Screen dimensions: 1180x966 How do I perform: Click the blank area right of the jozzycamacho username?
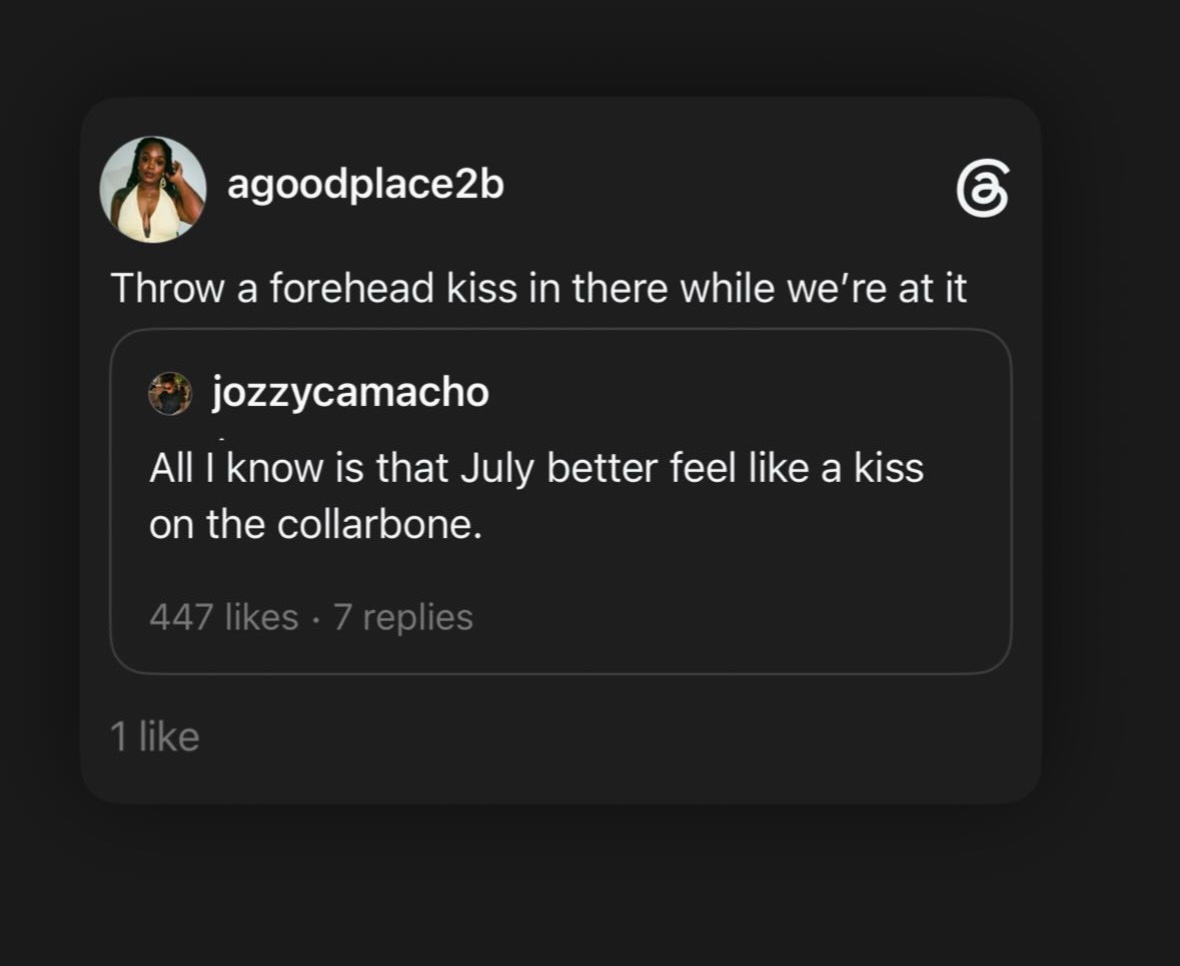[745, 393]
